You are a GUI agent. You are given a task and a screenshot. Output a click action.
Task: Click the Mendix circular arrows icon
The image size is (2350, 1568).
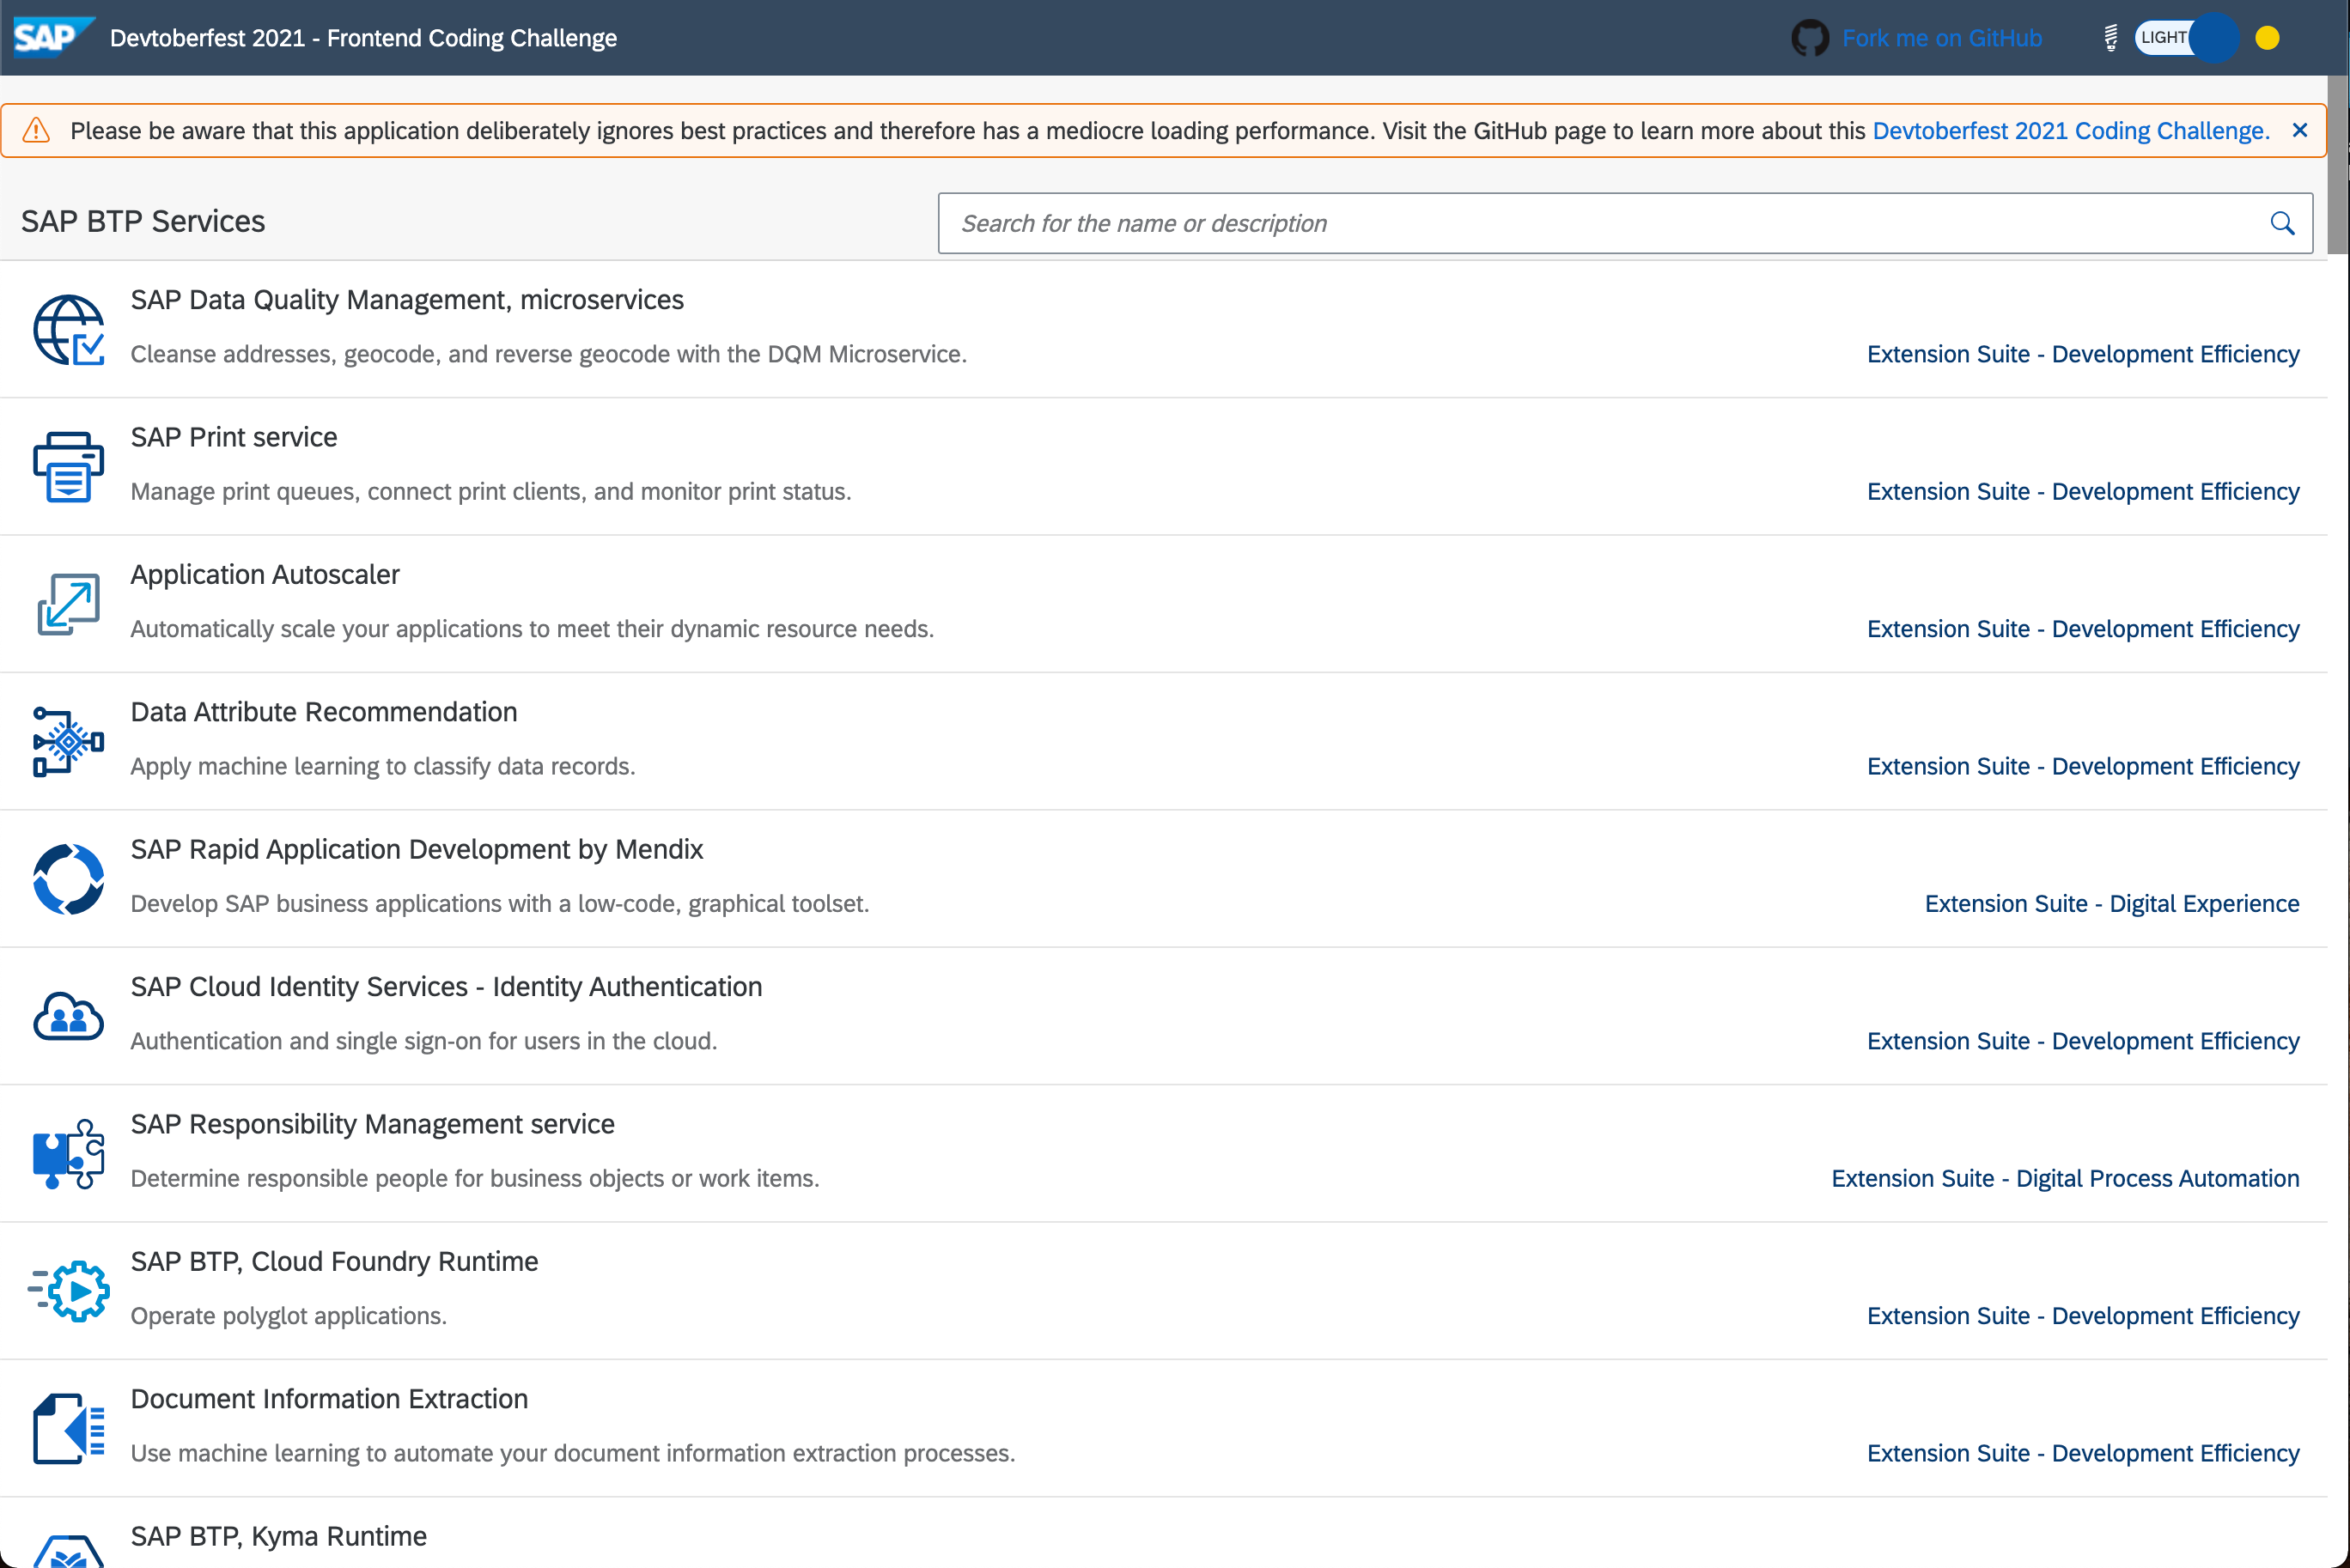click(x=68, y=879)
